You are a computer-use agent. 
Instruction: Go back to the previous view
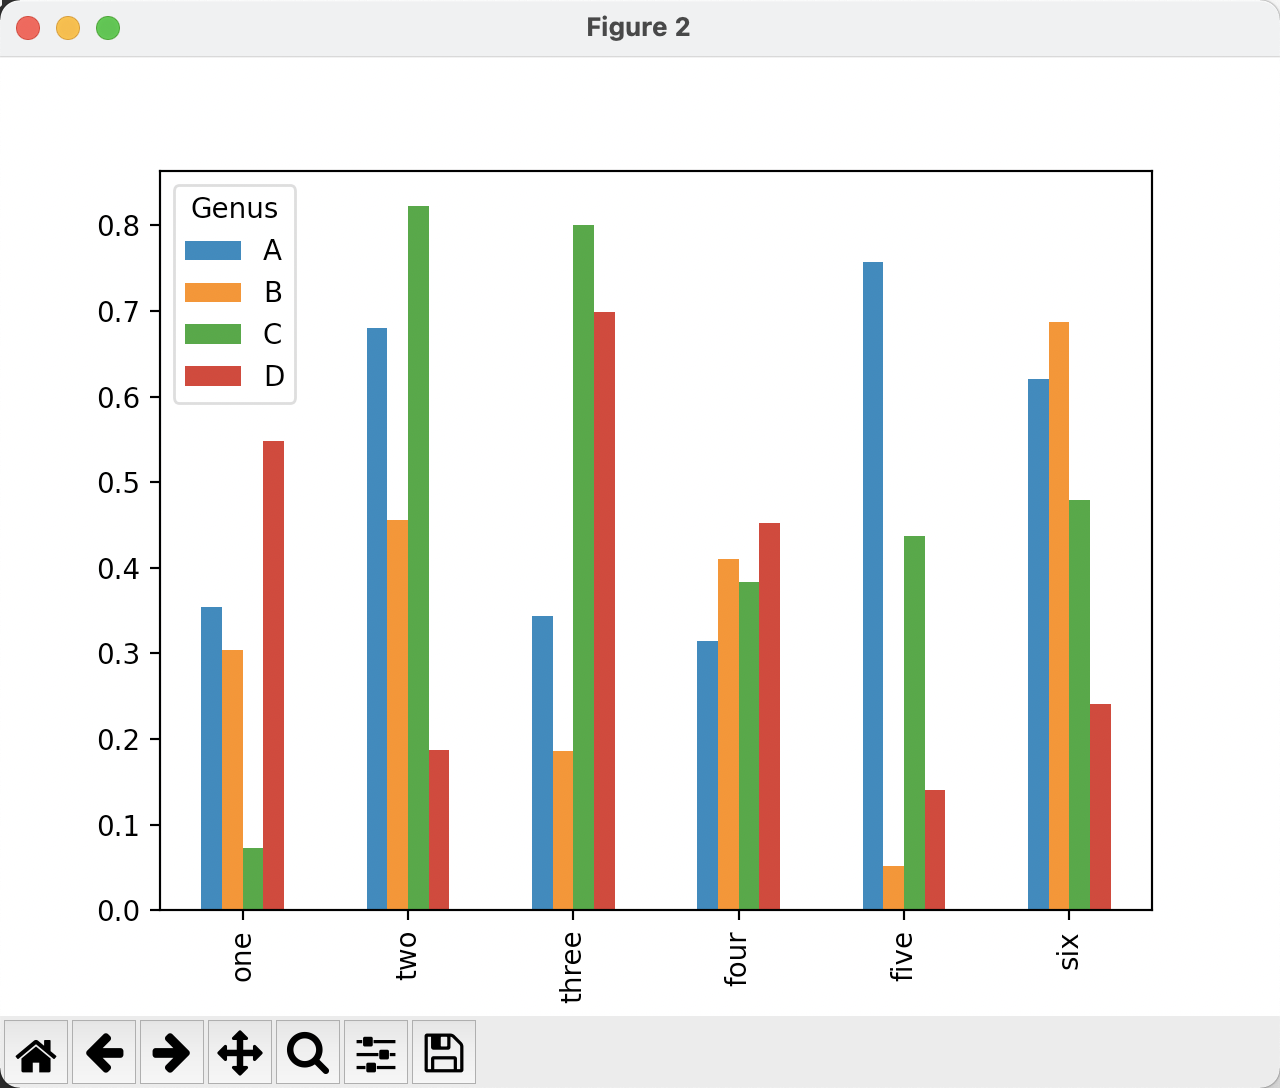tap(104, 1052)
